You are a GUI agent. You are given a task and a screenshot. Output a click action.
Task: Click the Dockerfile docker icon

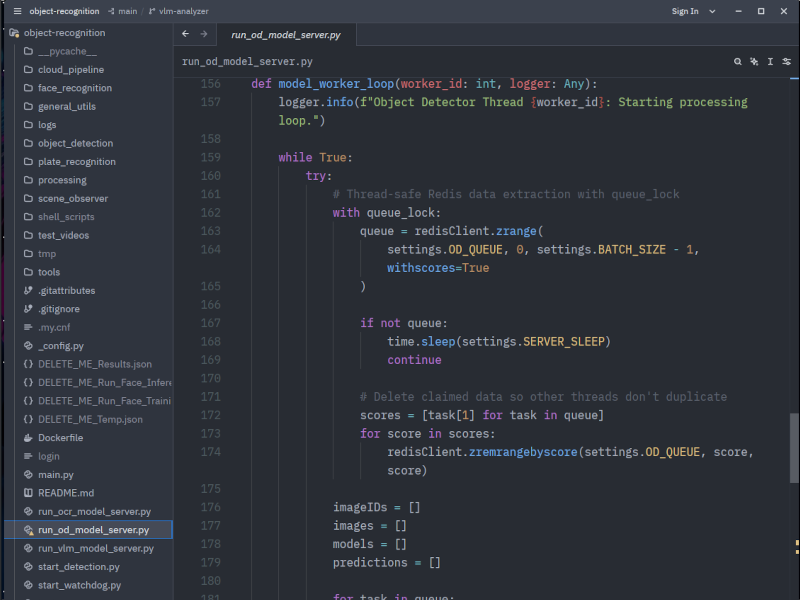click(29, 437)
